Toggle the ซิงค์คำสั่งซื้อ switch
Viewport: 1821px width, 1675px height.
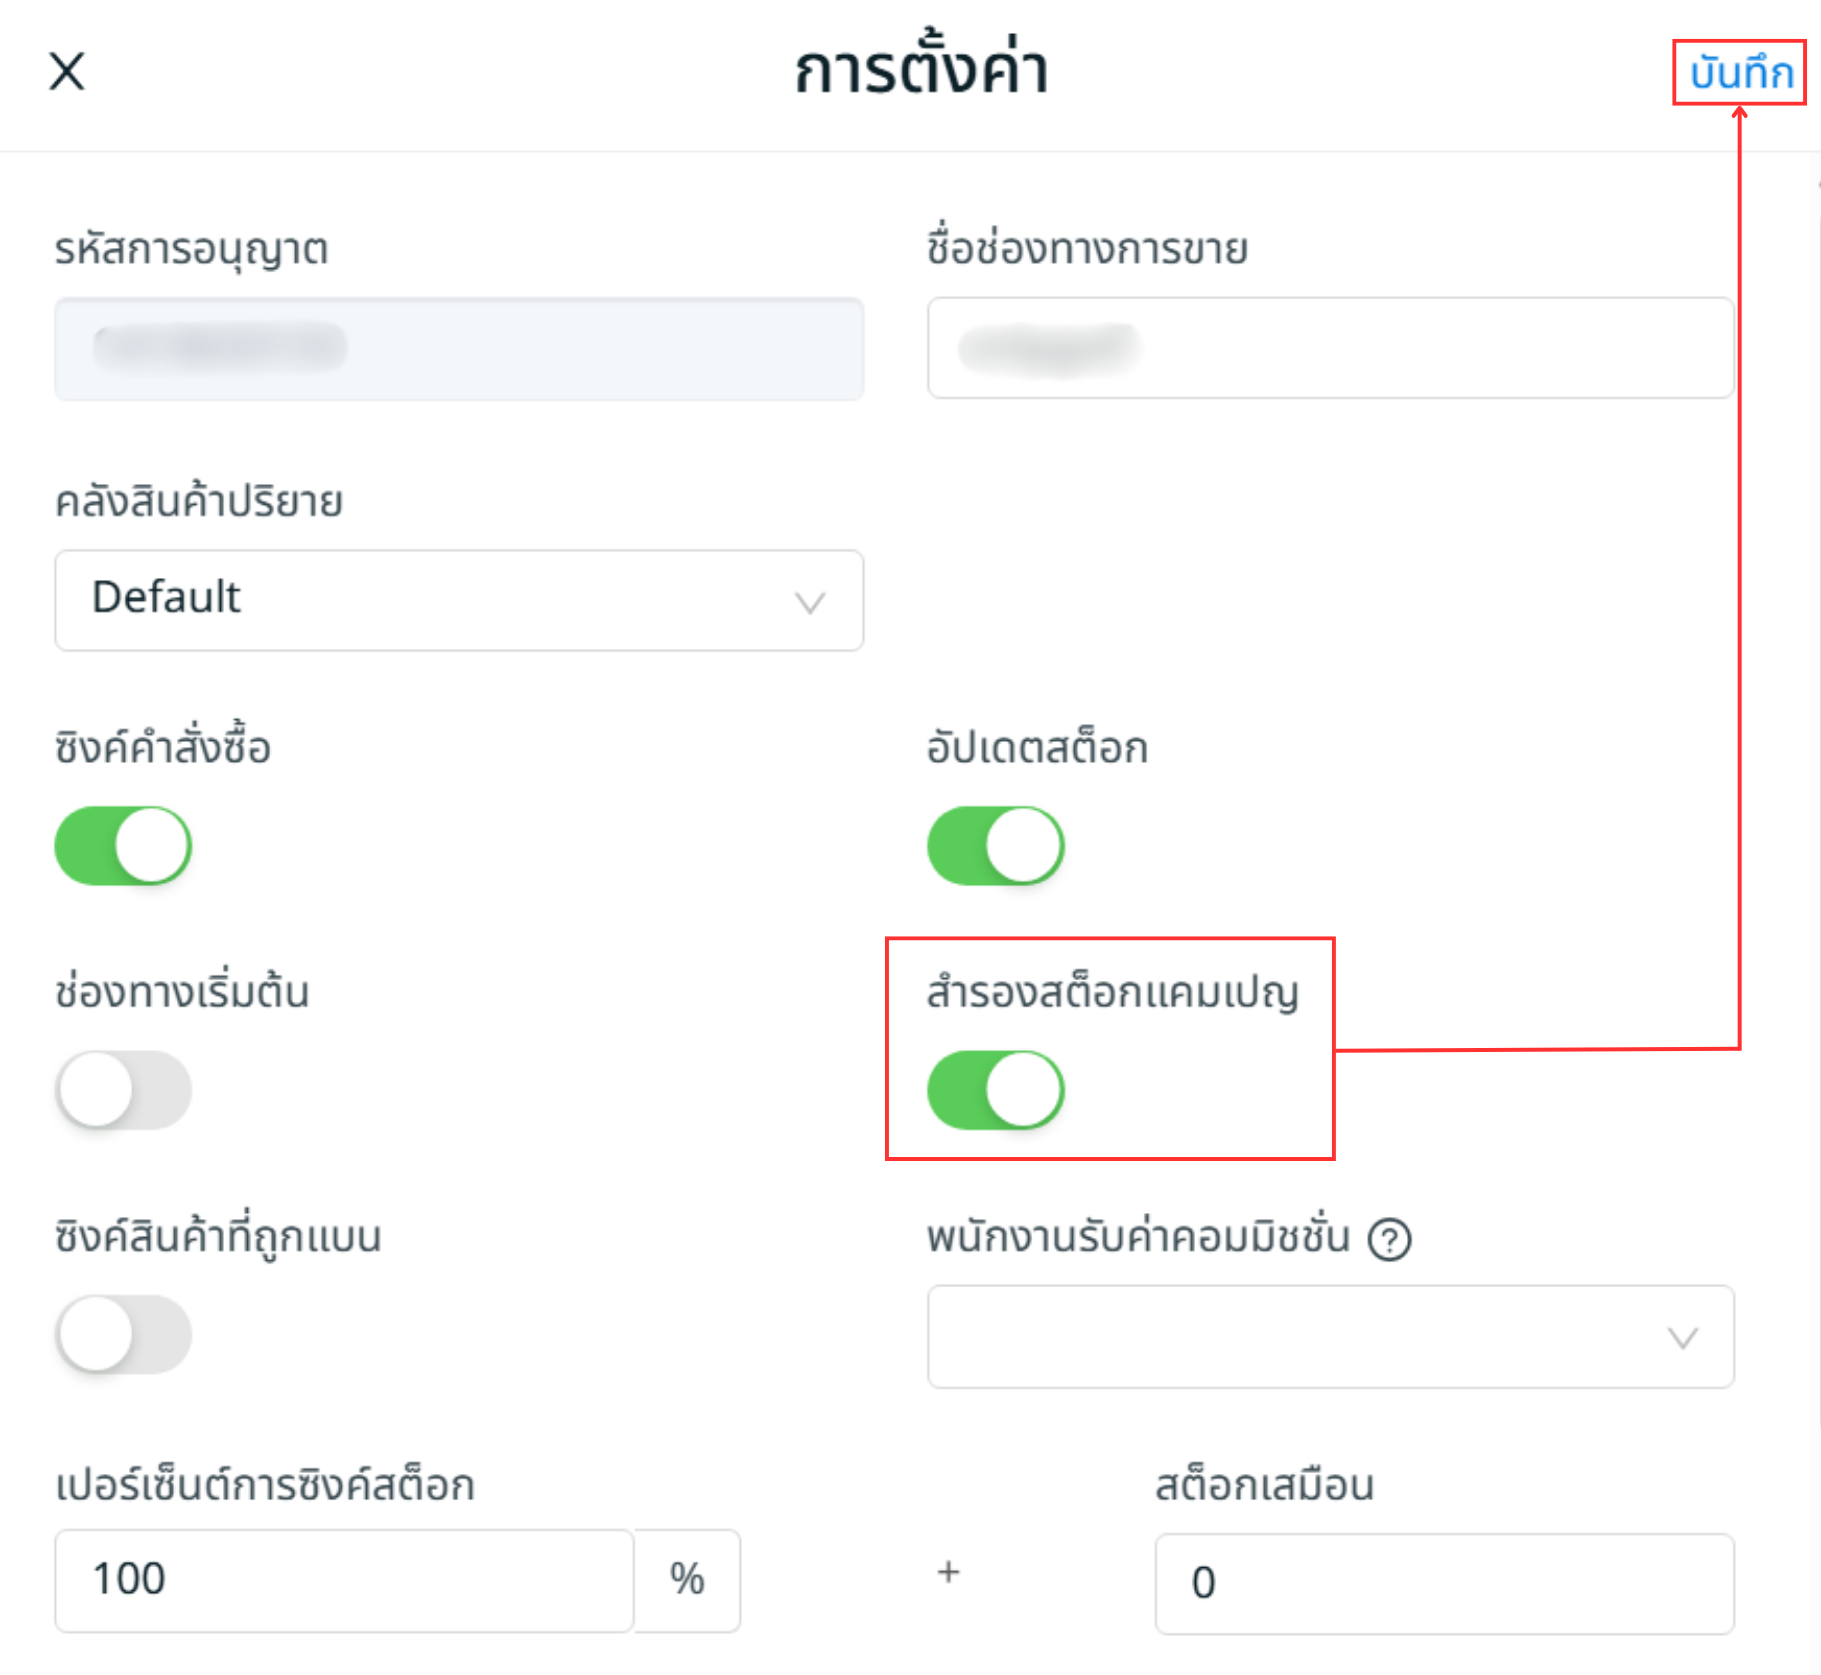(x=123, y=846)
